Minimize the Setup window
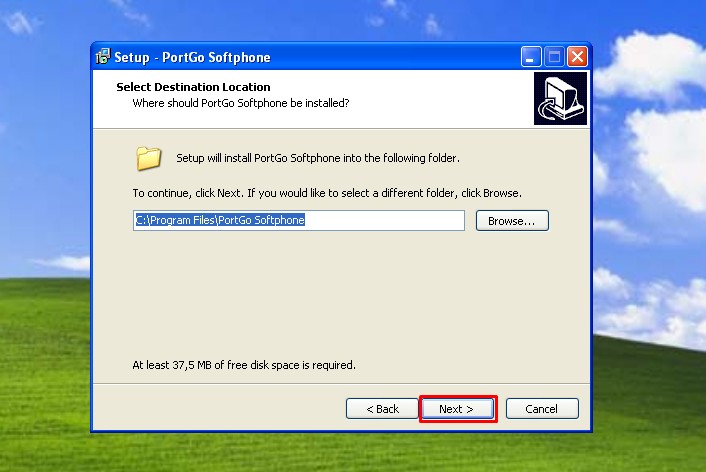The height and width of the screenshot is (472, 706). [531, 57]
